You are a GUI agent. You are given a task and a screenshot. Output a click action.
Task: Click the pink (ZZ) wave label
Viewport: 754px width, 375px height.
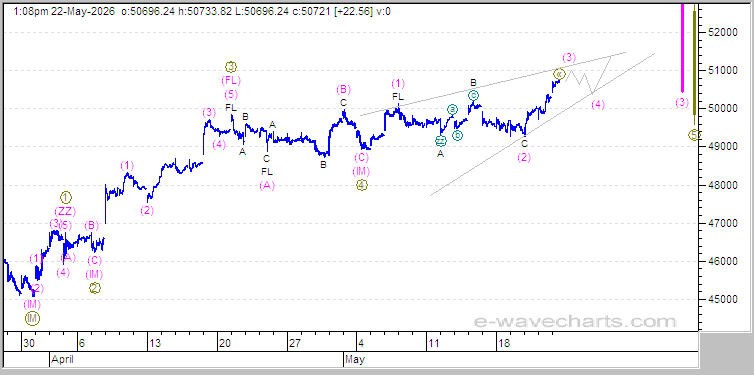65,211
